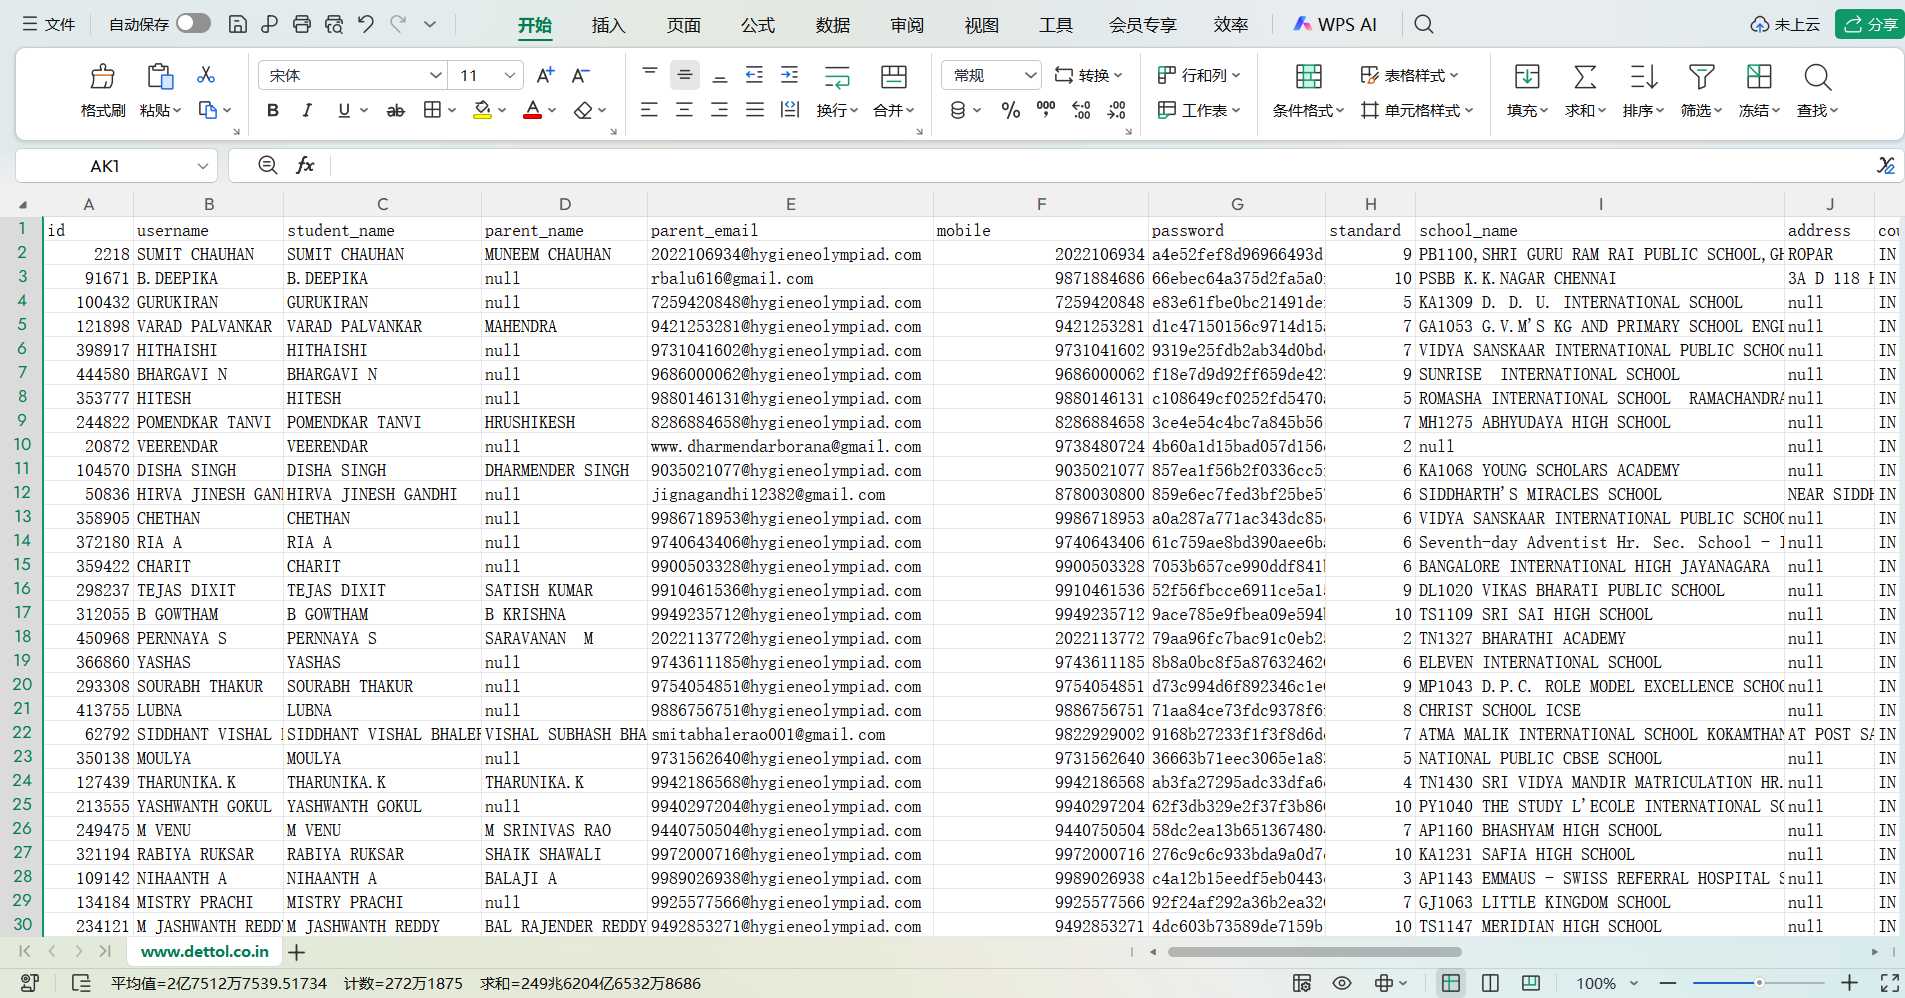Open the font size dropdown
Viewport: 1905px width, 998px height.
pyautogui.click(x=510, y=75)
